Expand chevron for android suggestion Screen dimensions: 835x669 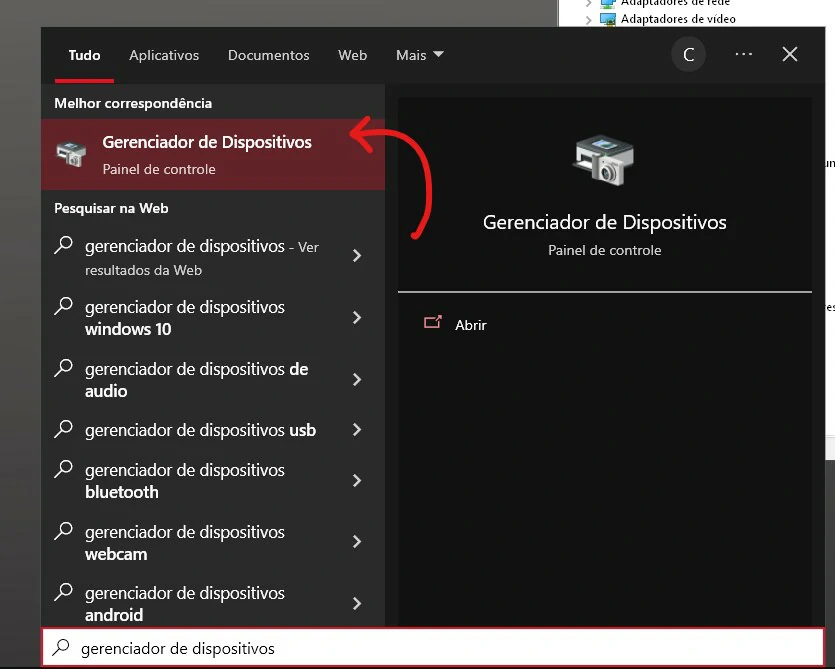pos(357,603)
